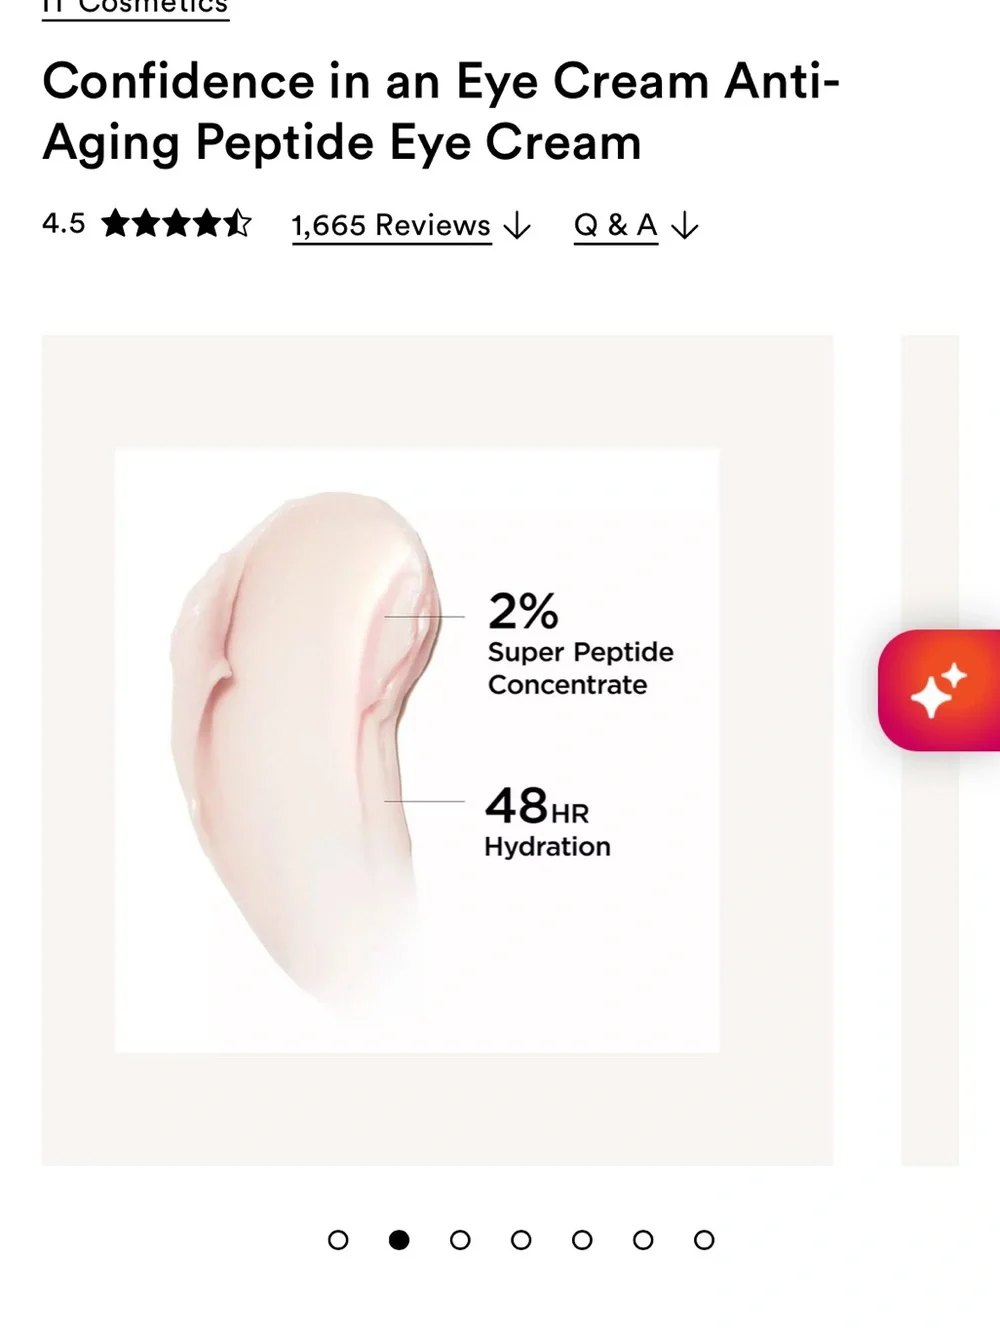Open the sparkle AI assistant button
The height and width of the screenshot is (1333, 1000).
click(x=939, y=690)
